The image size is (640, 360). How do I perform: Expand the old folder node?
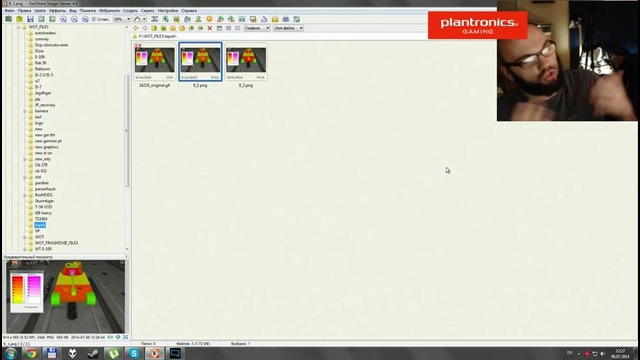pyautogui.click(x=25, y=177)
